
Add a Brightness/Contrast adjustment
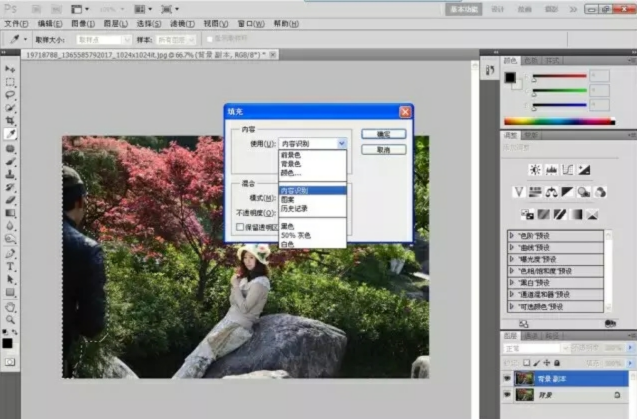click(535, 170)
